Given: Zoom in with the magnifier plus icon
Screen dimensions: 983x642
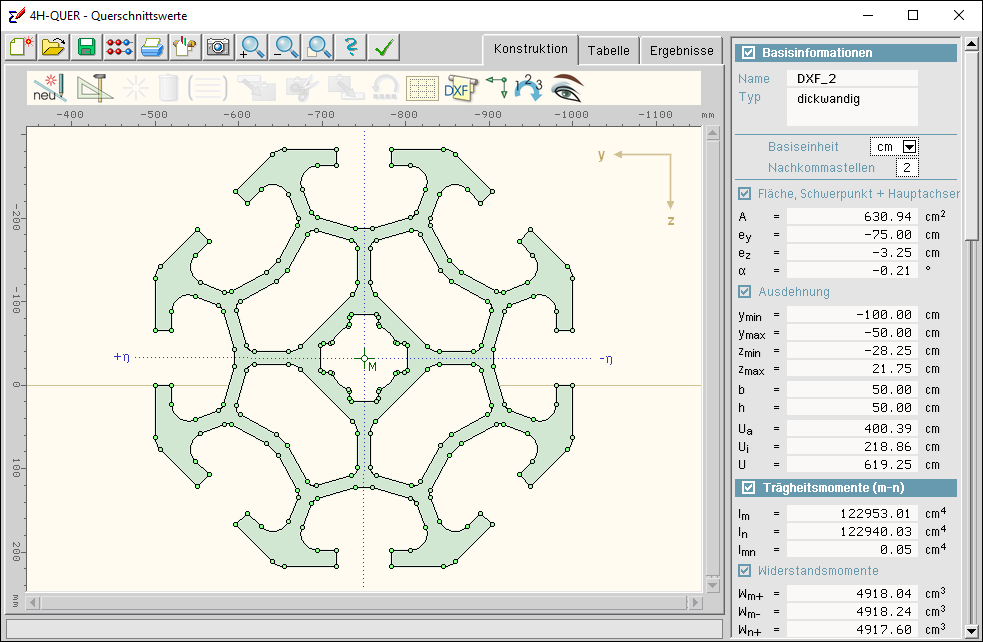Looking at the screenshot, I should click(252, 47).
